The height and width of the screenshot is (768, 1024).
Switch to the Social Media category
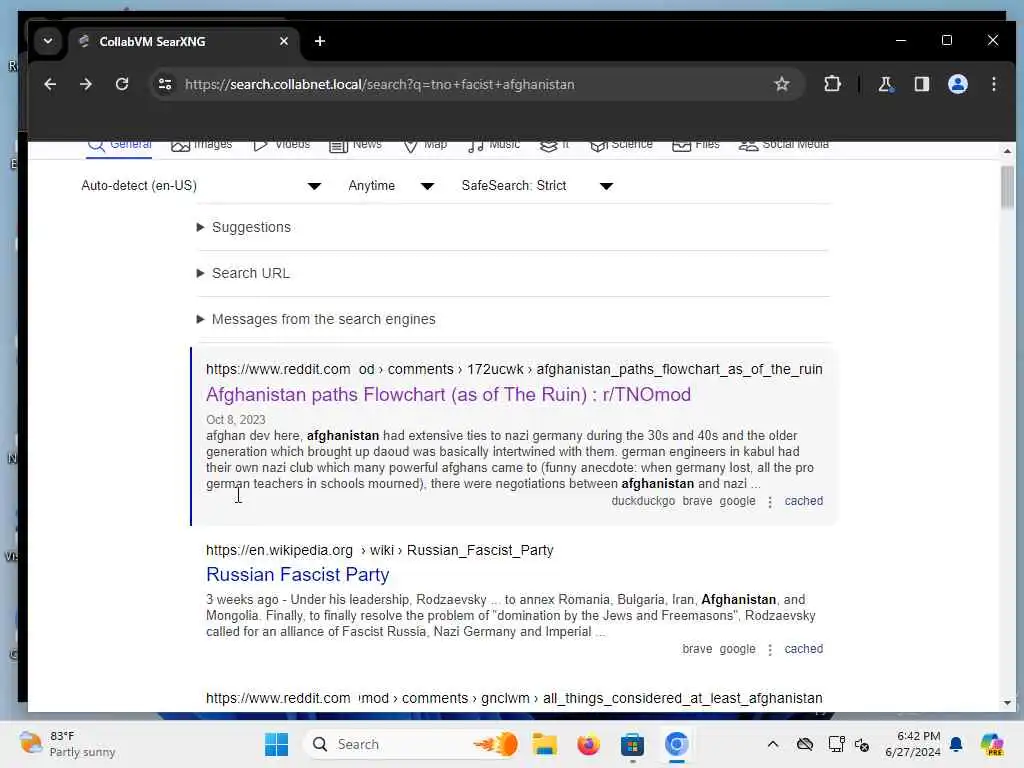pyautogui.click(x=783, y=145)
